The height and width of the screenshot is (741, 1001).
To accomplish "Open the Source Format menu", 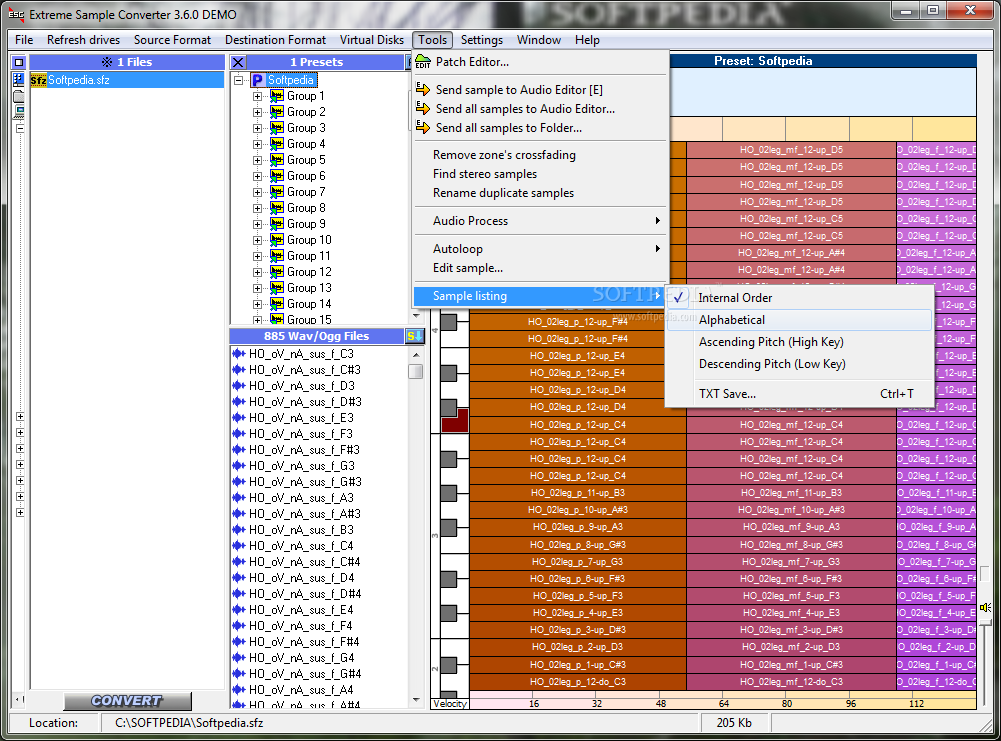I will pos(172,40).
